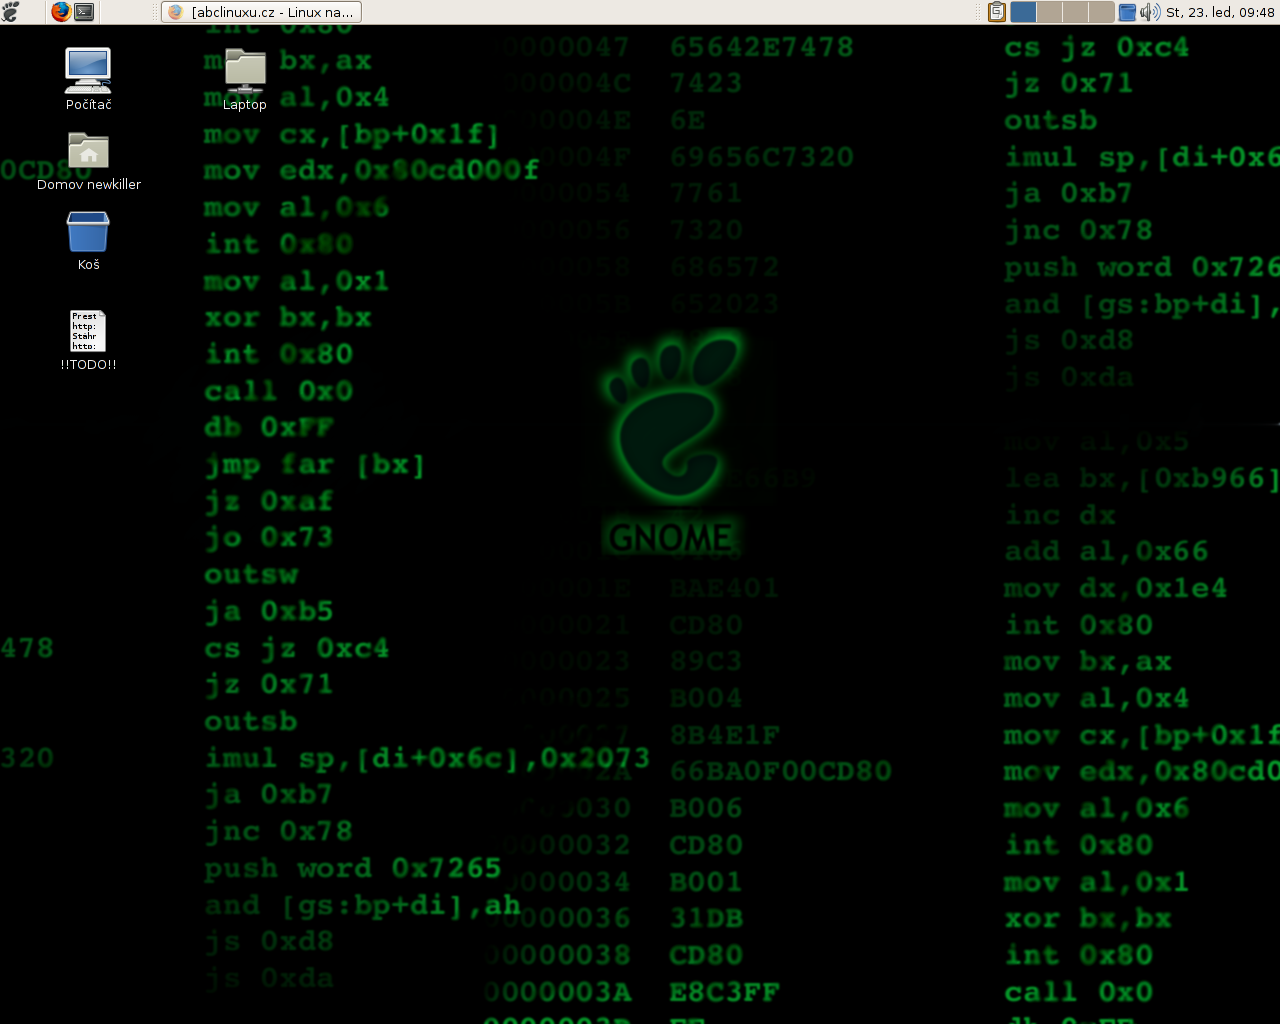Switch to the fourth workspace

tap(1101, 12)
